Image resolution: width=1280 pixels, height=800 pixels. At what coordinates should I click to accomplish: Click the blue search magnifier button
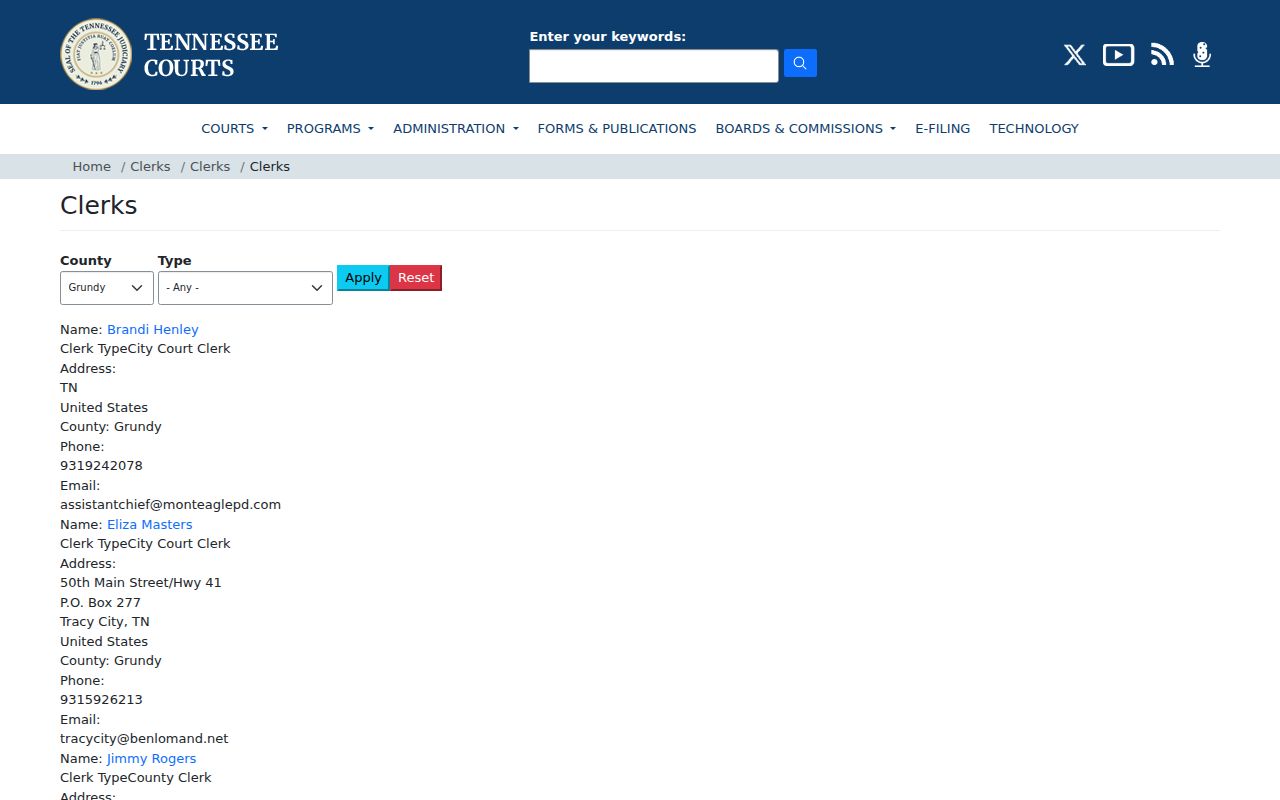pos(800,63)
